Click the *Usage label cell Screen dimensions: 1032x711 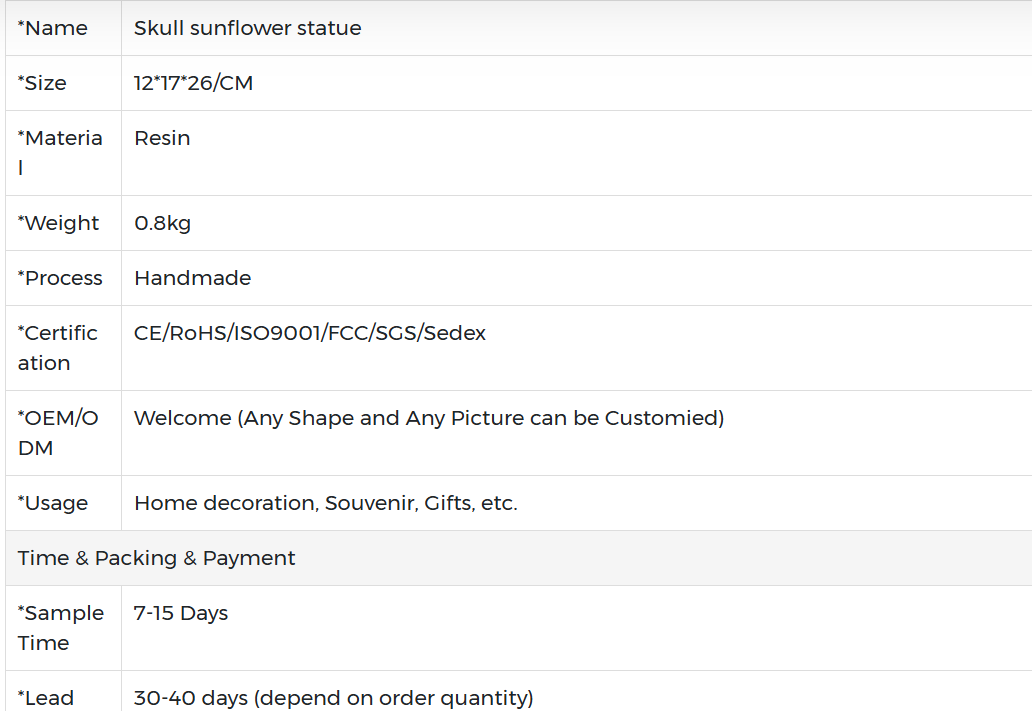(x=53, y=503)
